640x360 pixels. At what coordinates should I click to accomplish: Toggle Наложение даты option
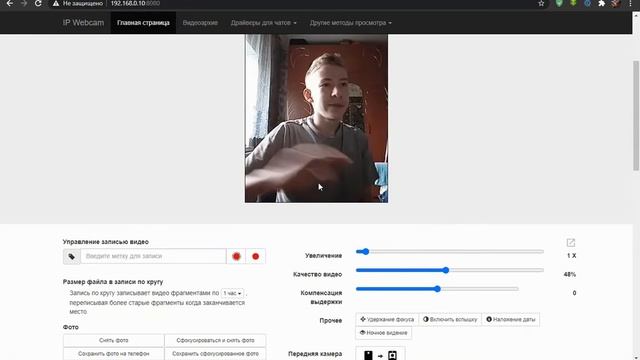point(511,320)
